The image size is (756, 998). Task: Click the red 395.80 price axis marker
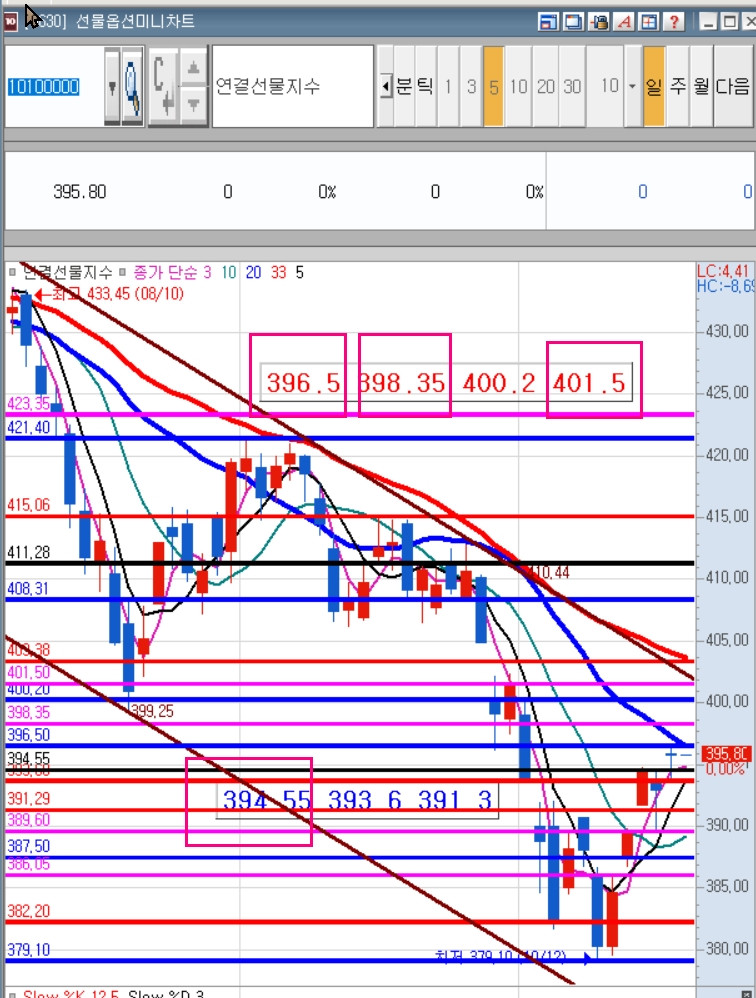pyautogui.click(x=726, y=754)
